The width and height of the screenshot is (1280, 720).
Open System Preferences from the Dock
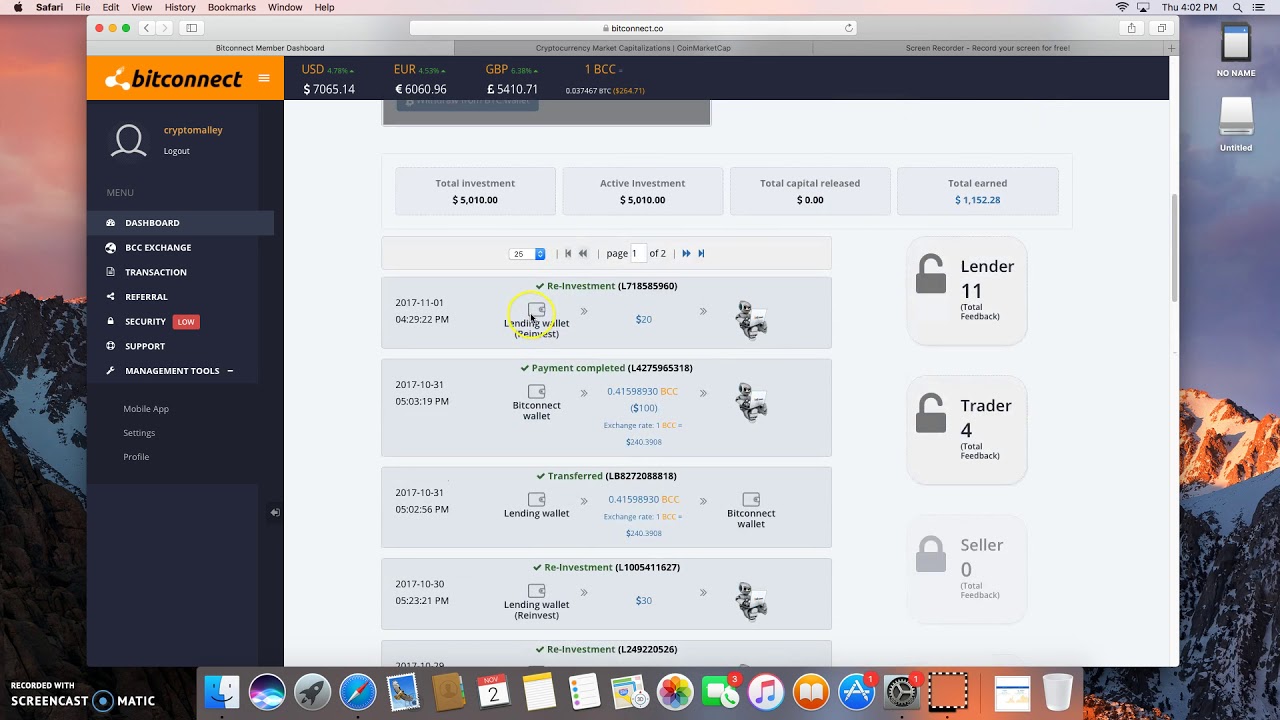tap(902, 692)
